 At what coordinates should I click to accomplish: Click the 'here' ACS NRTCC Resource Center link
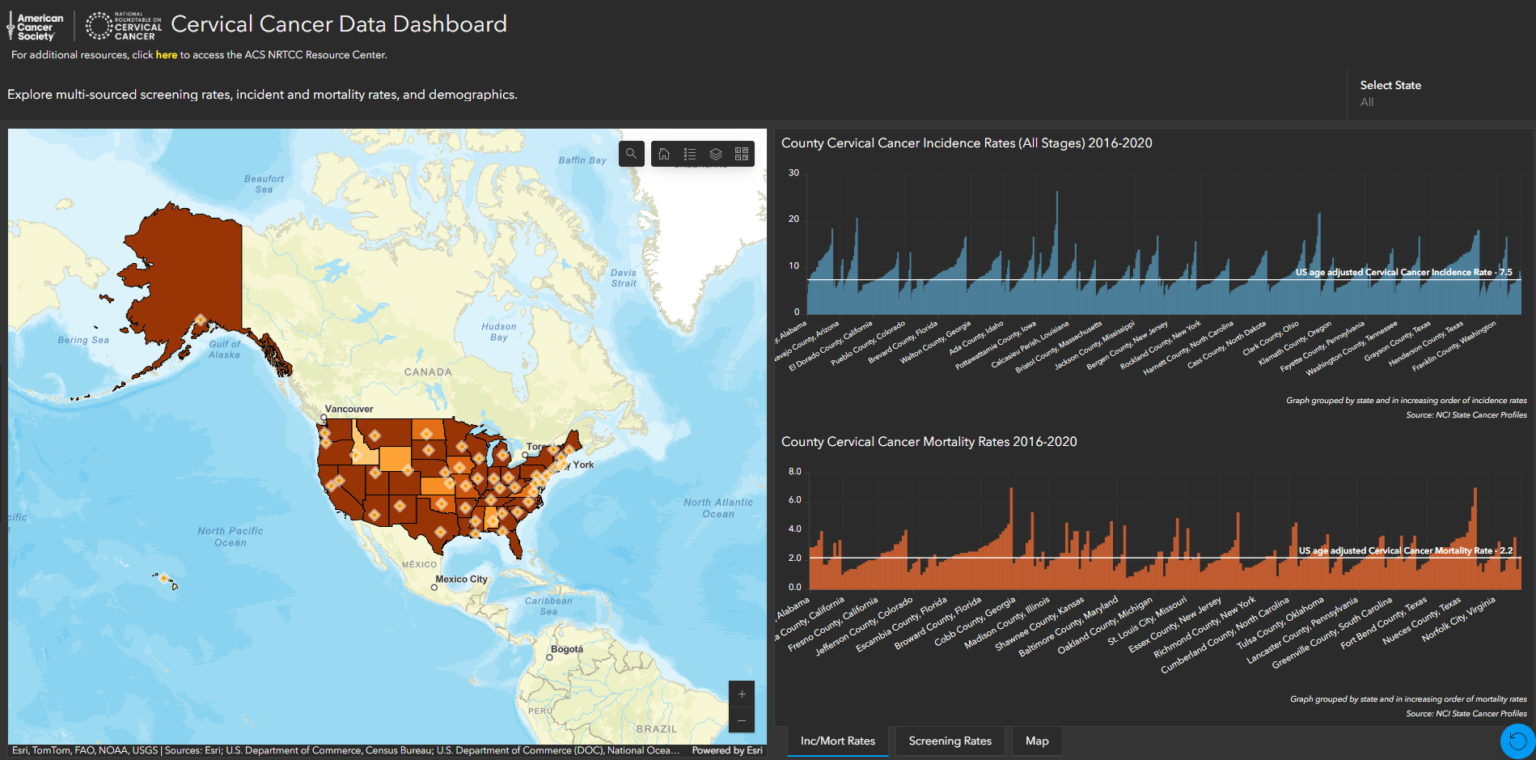click(x=166, y=55)
